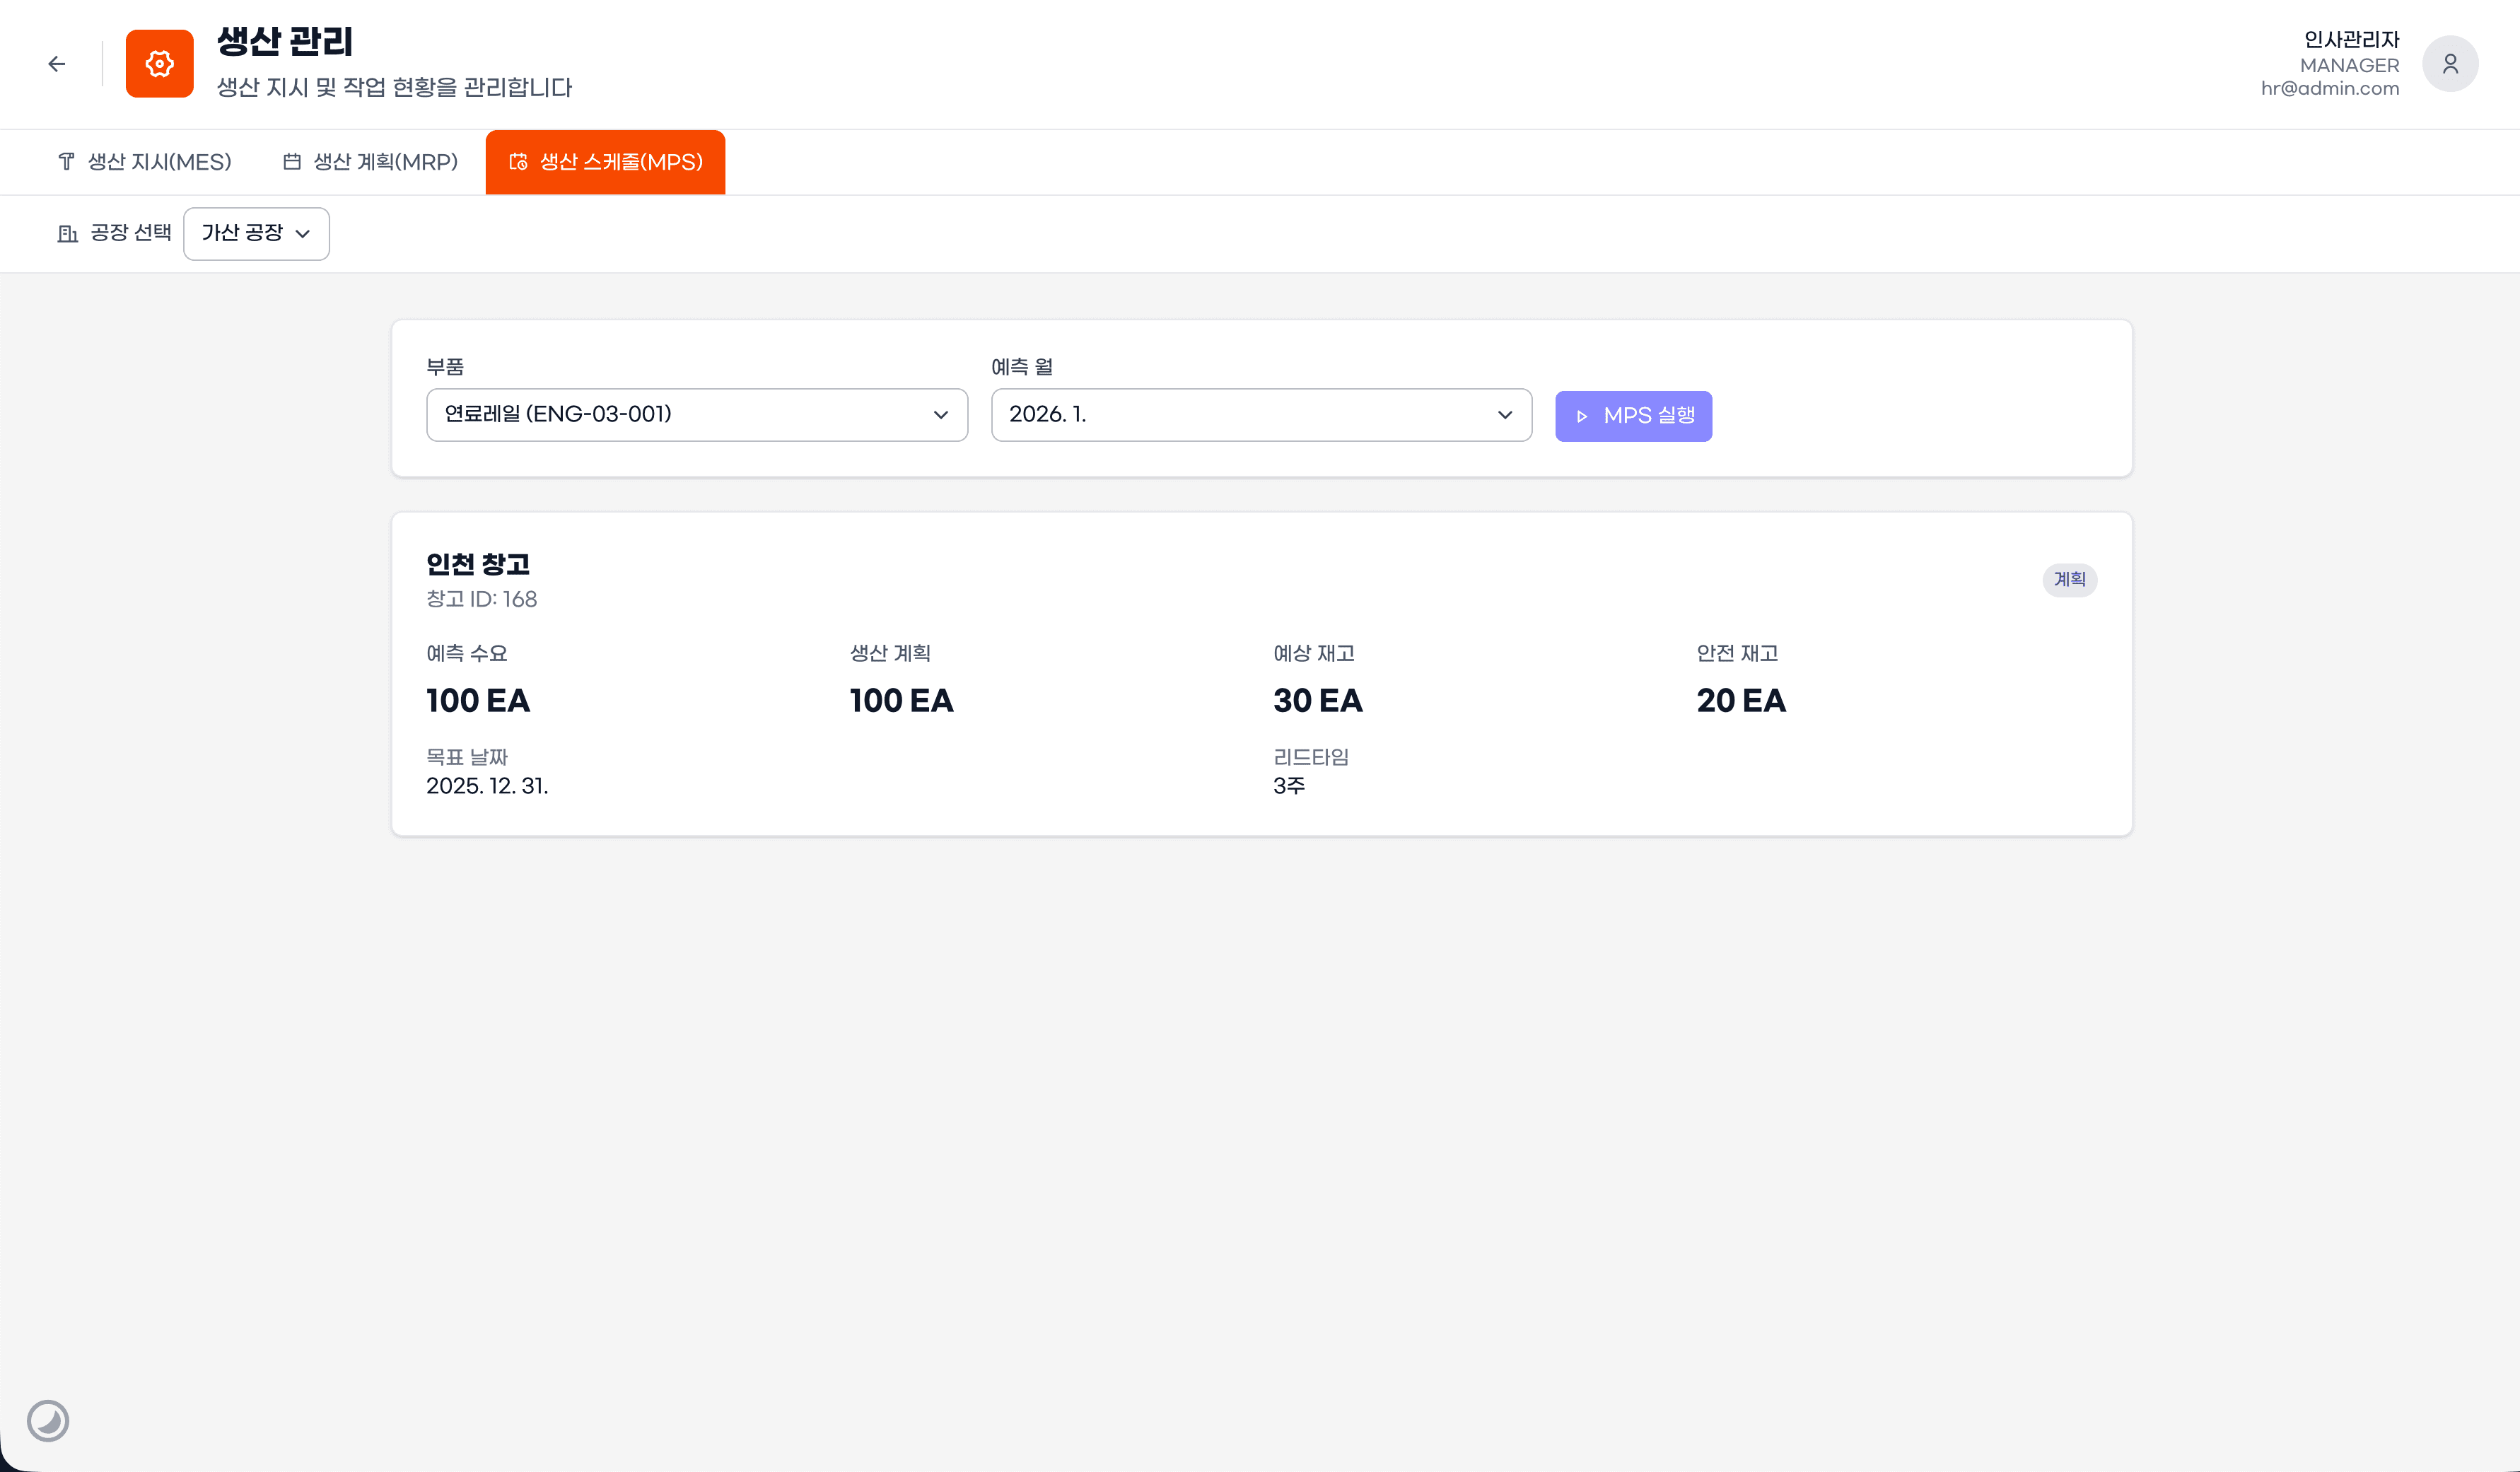The width and height of the screenshot is (2520, 1472).
Task: Click the MES tab tool icon
Action: (66, 162)
